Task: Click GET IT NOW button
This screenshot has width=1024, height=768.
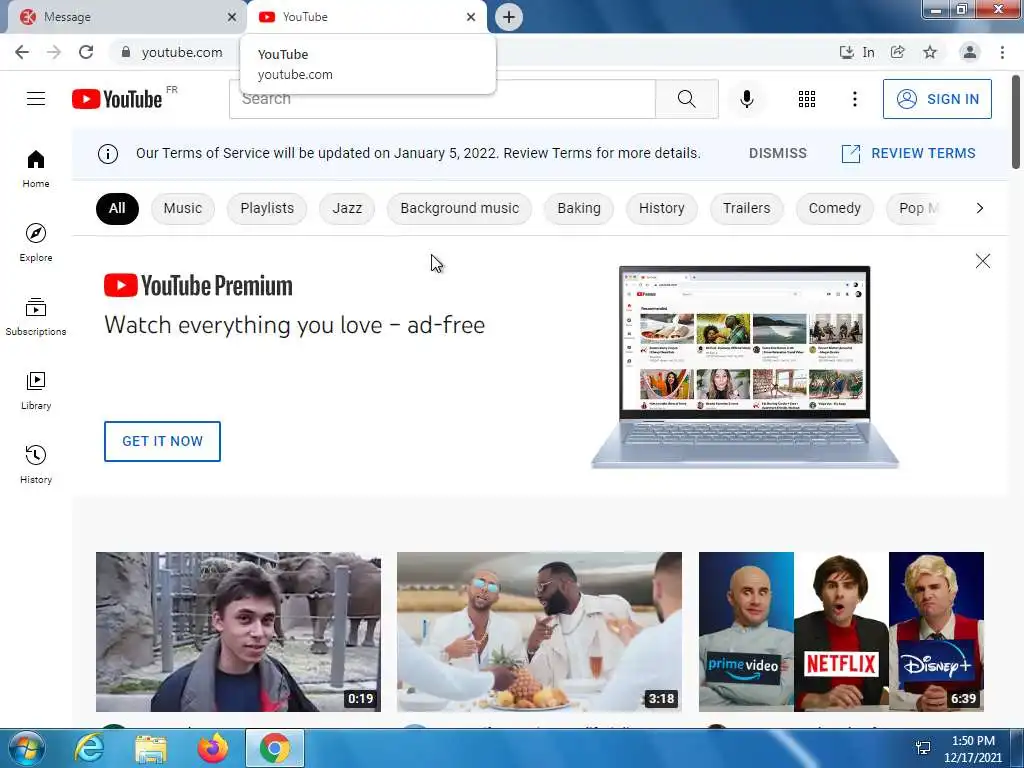Action: click(x=163, y=441)
